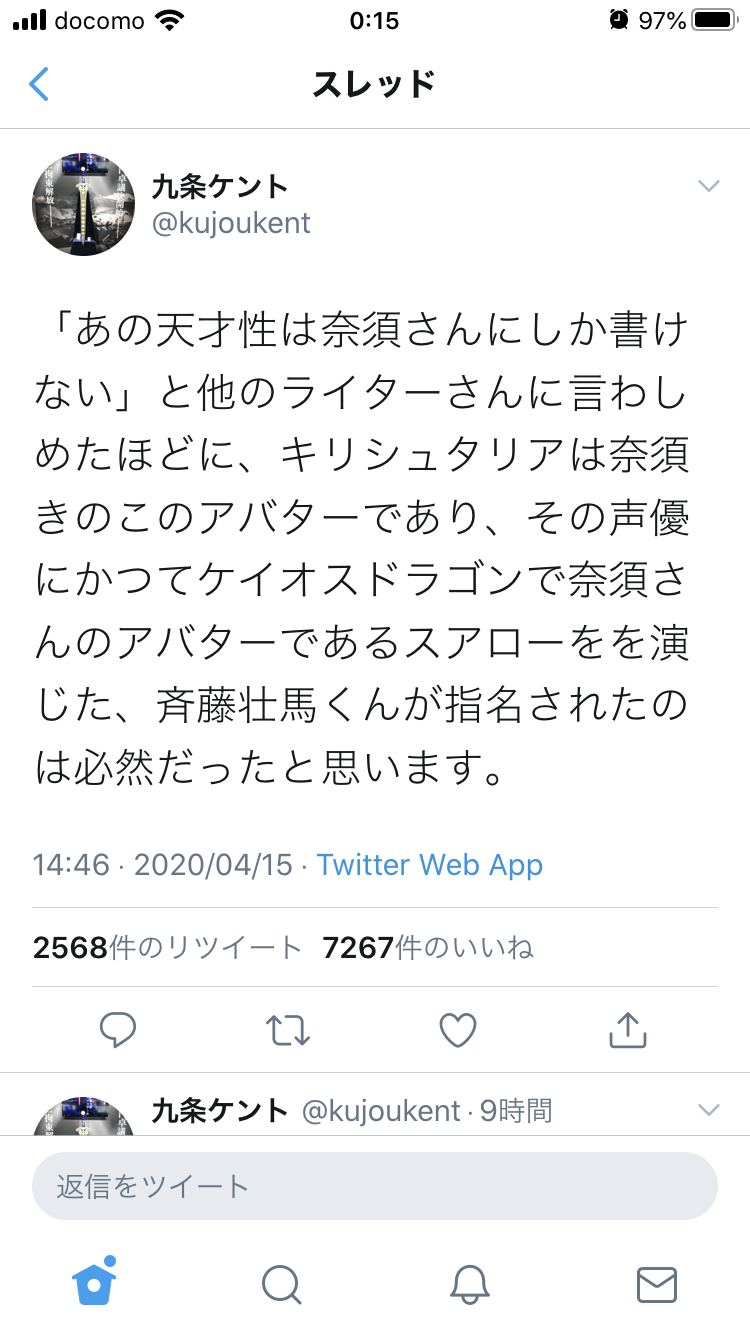Screen dimensions: 750x1334
Task: View the 7267 likes list
Action: (428, 947)
